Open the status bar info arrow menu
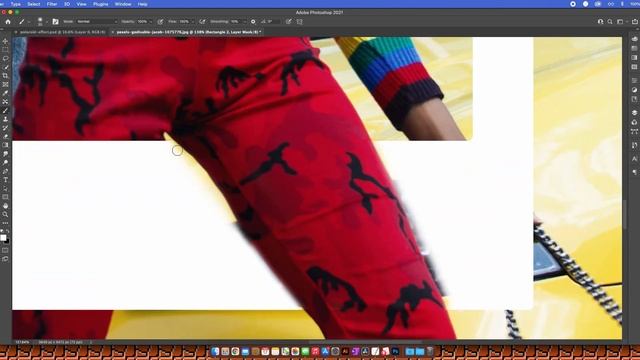 [x=91, y=342]
